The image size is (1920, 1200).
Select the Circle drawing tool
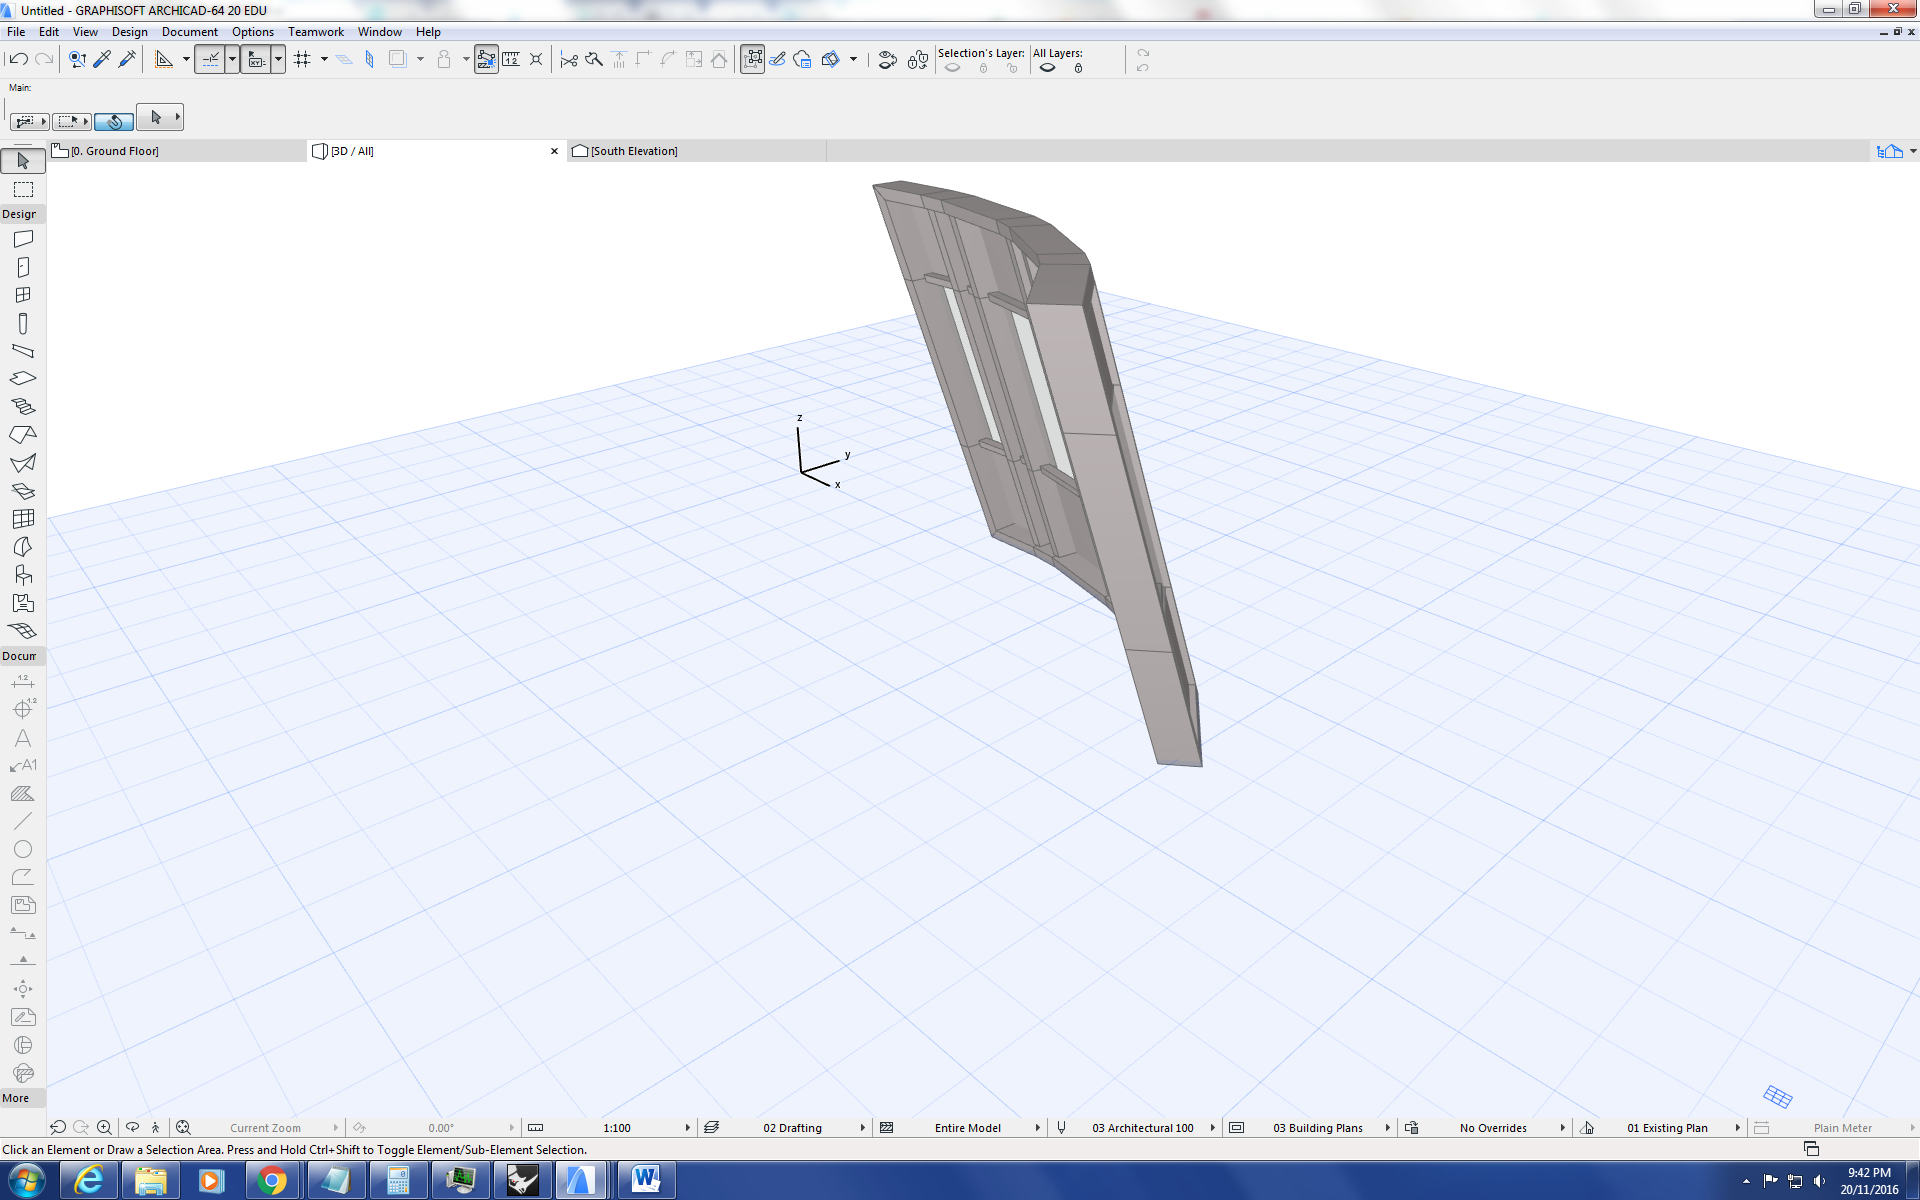point(23,849)
